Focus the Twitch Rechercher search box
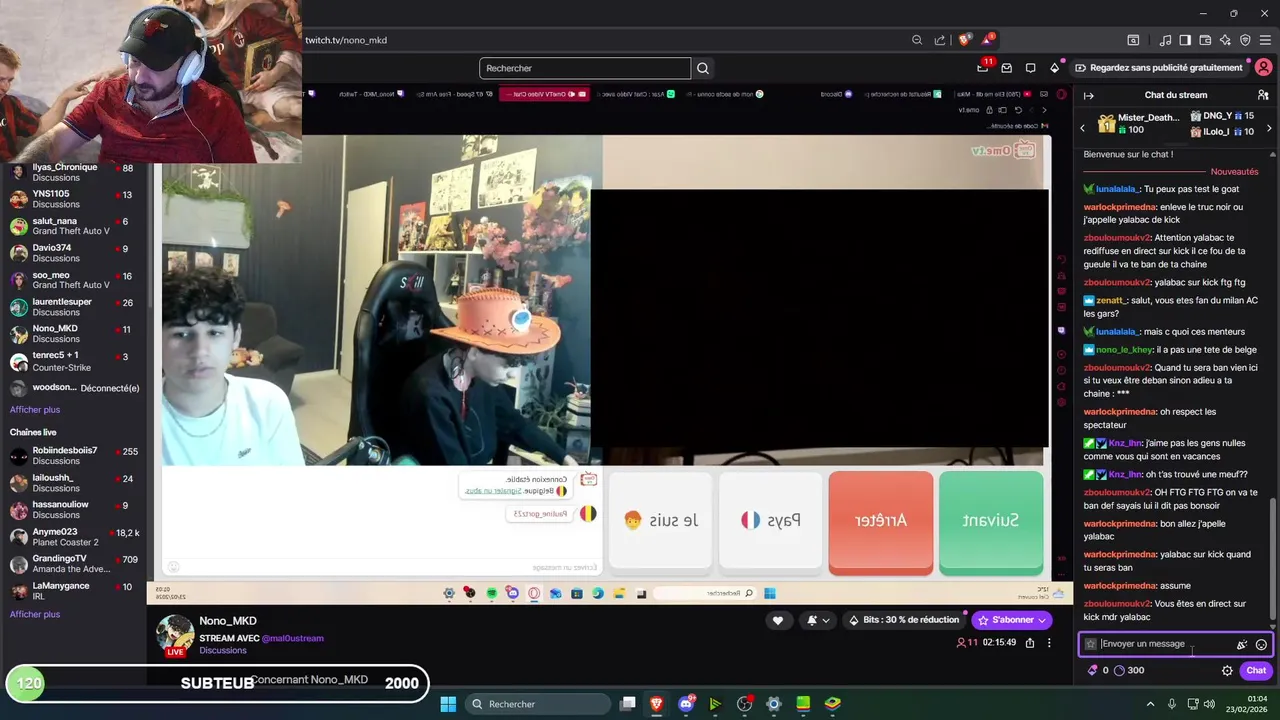 [x=585, y=68]
